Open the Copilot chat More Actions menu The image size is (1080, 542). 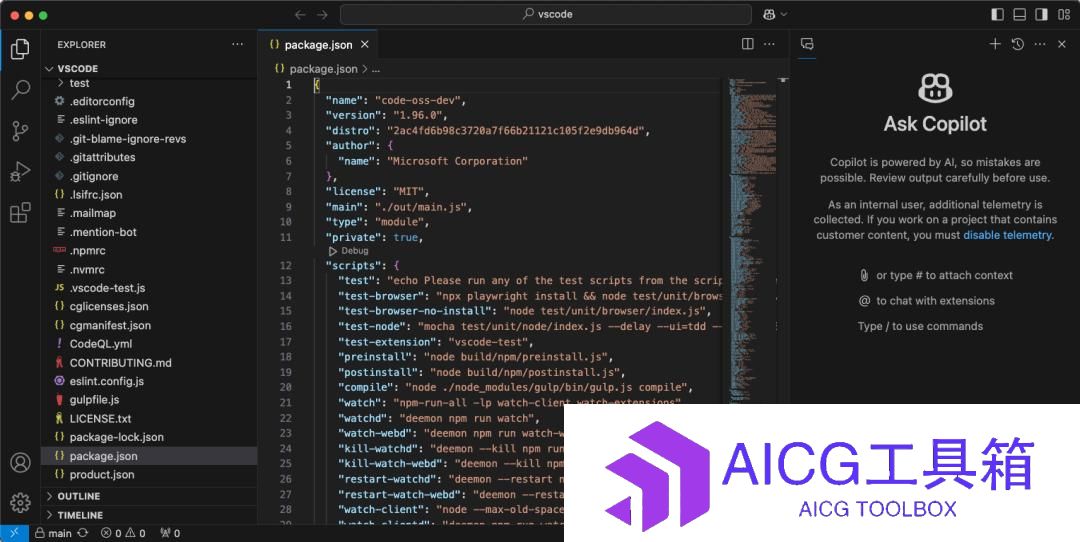point(1040,44)
